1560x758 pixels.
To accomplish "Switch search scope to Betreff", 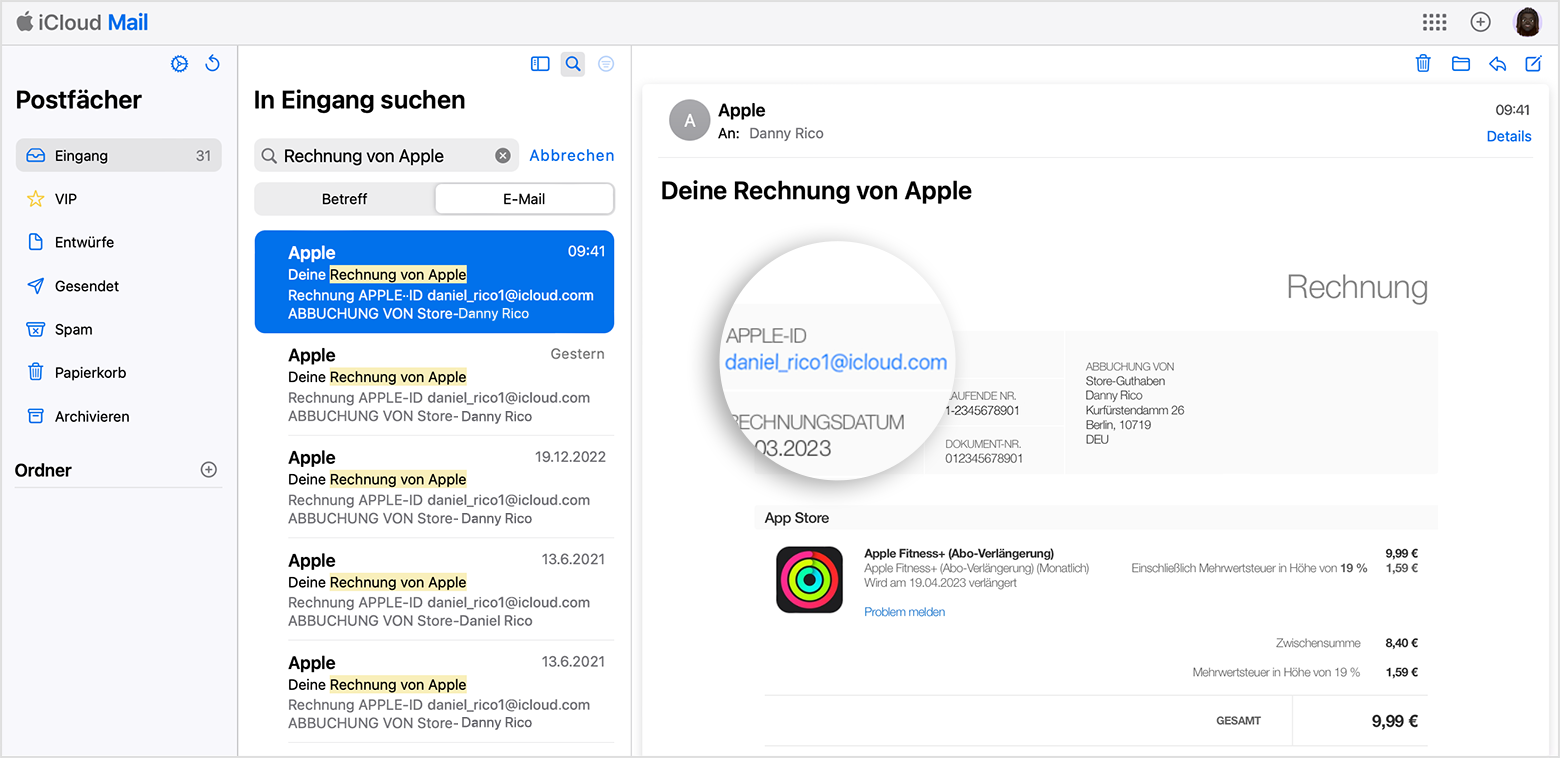I will click(x=344, y=199).
